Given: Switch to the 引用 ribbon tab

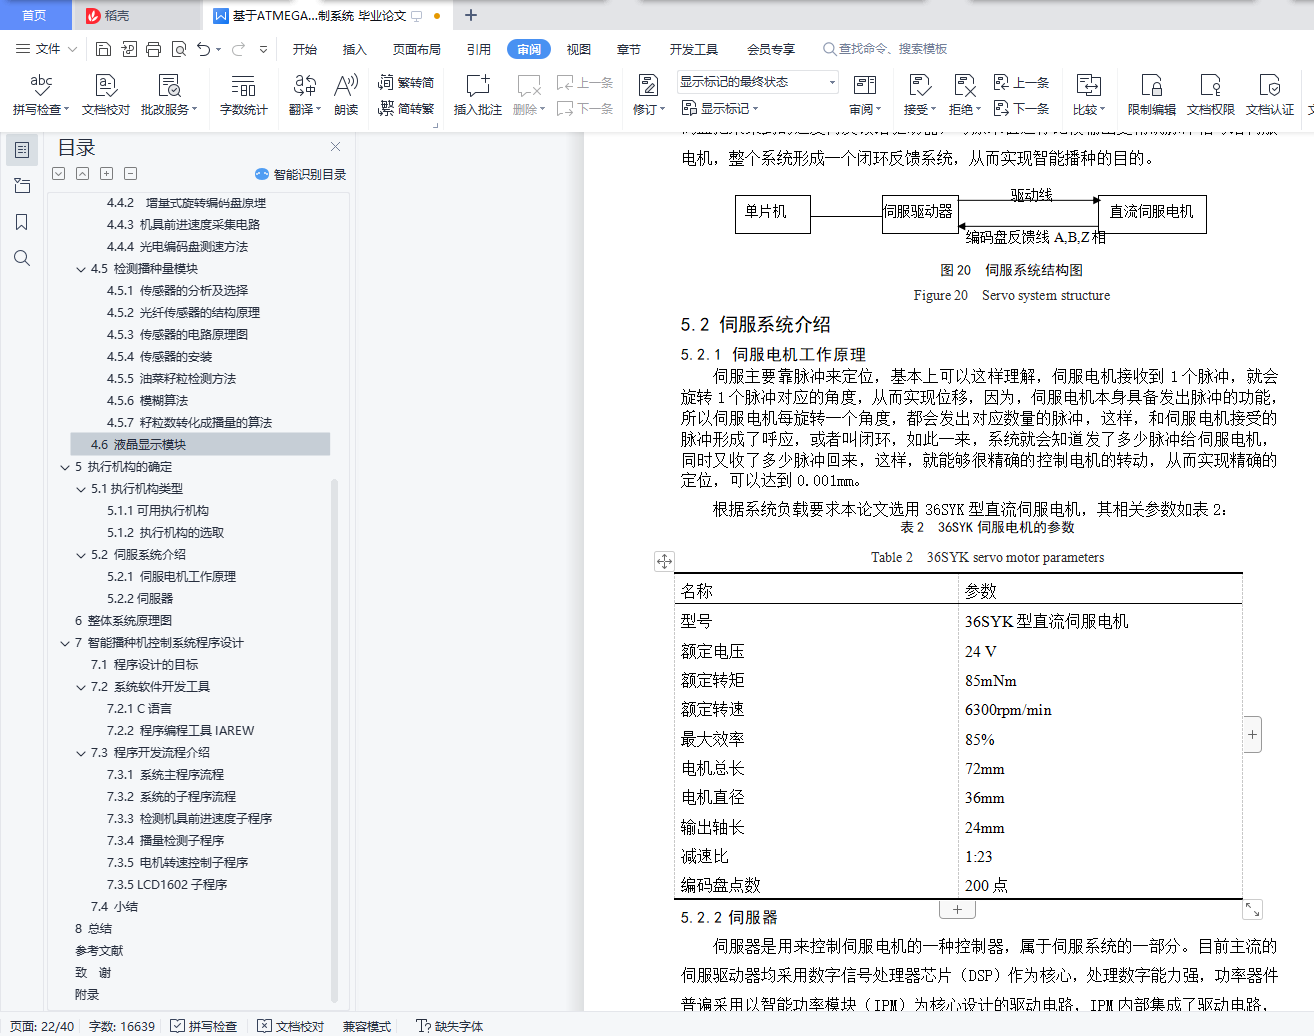Looking at the screenshot, I should (479, 49).
